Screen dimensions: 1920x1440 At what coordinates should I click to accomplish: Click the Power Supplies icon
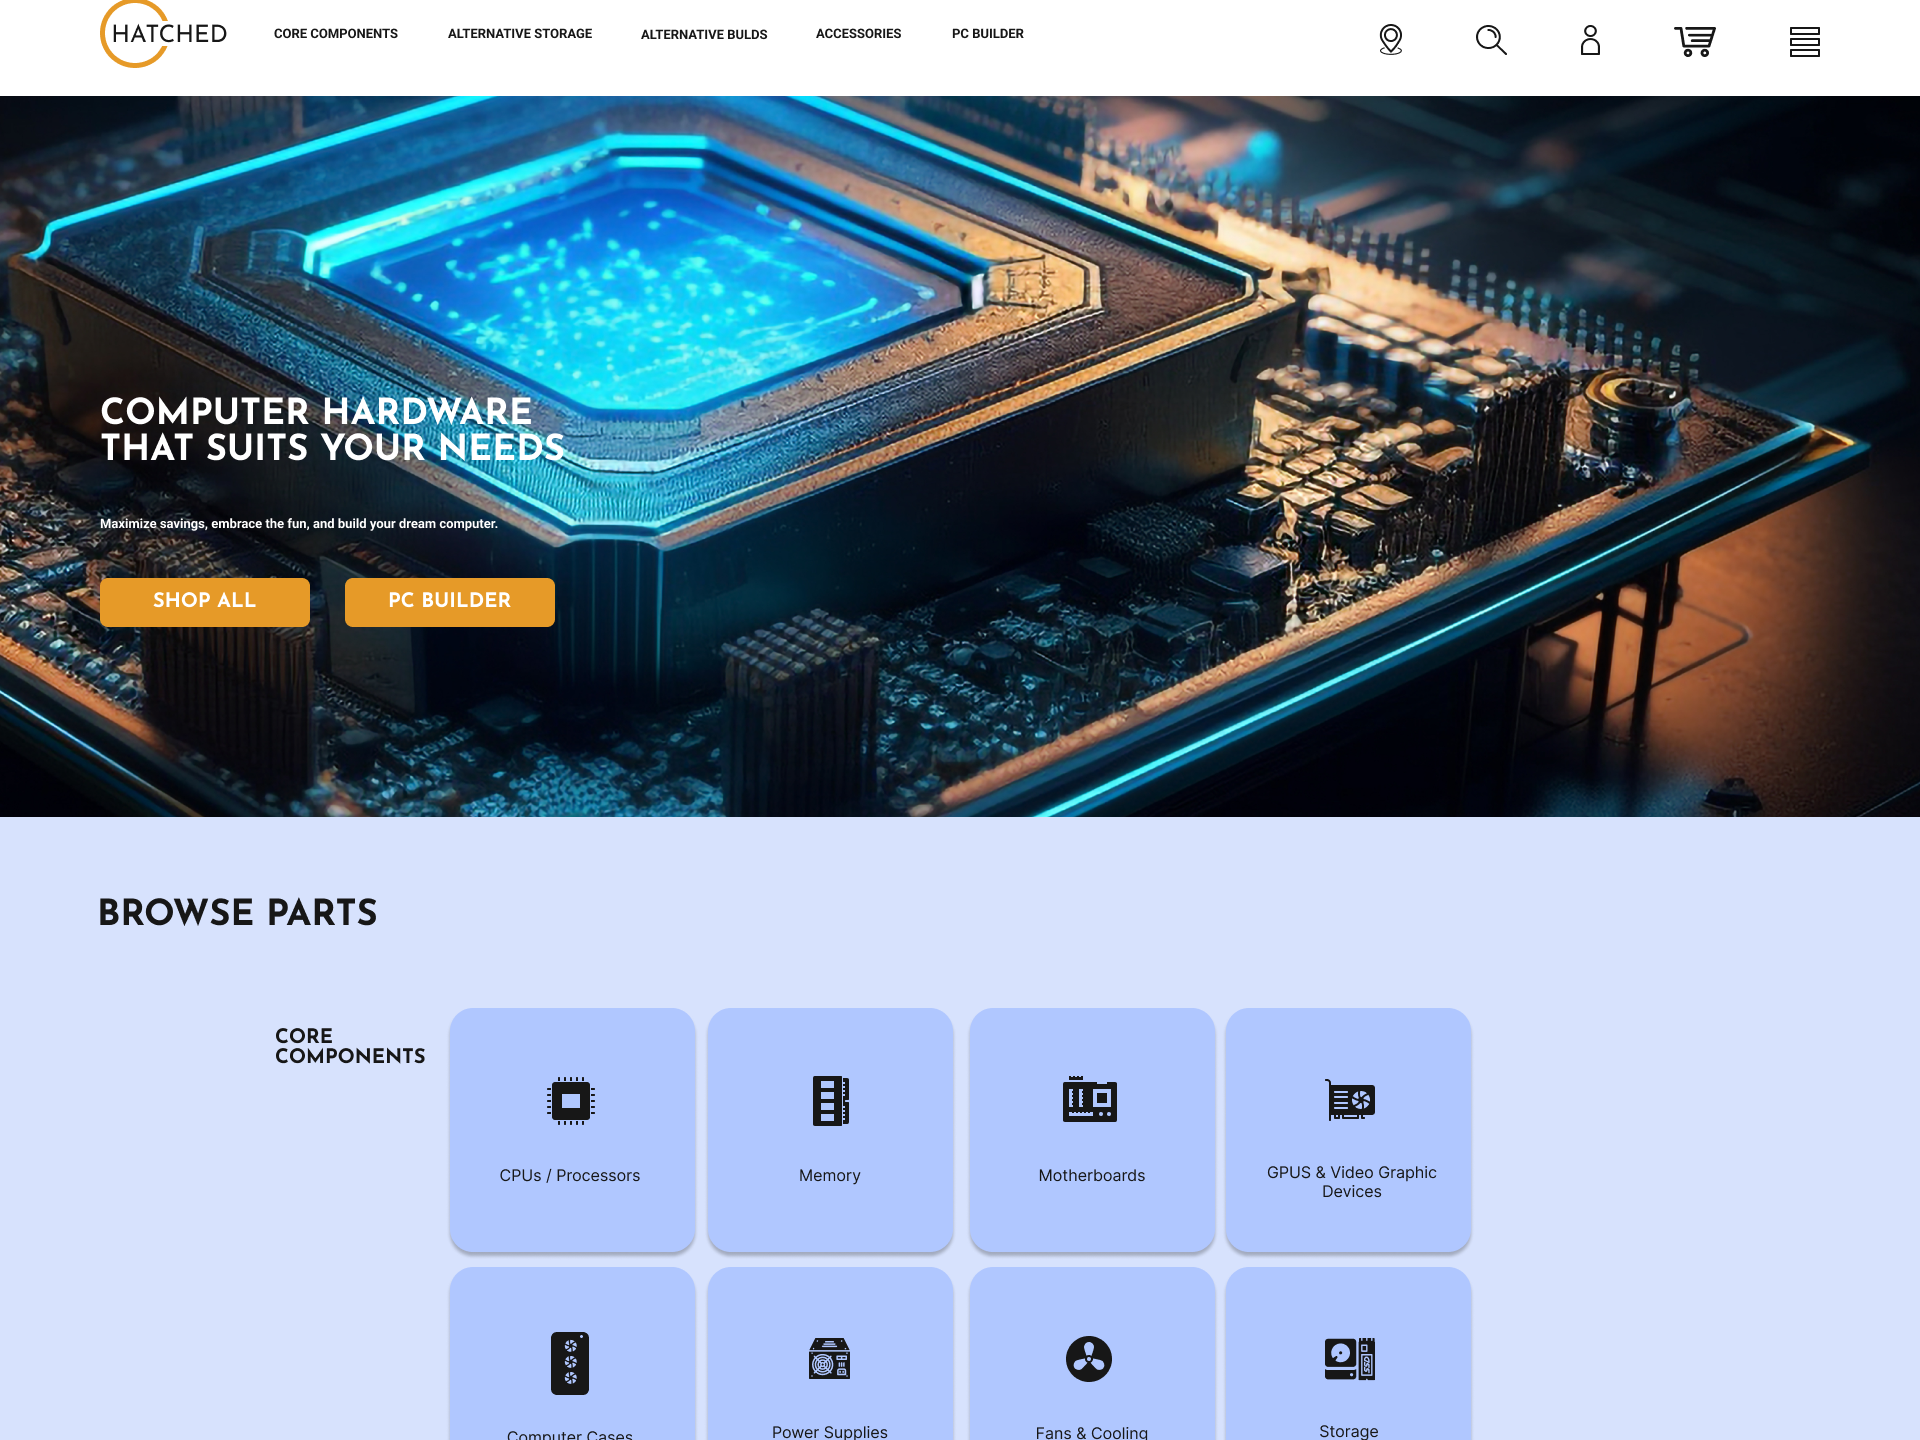click(x=829, y=1358)
